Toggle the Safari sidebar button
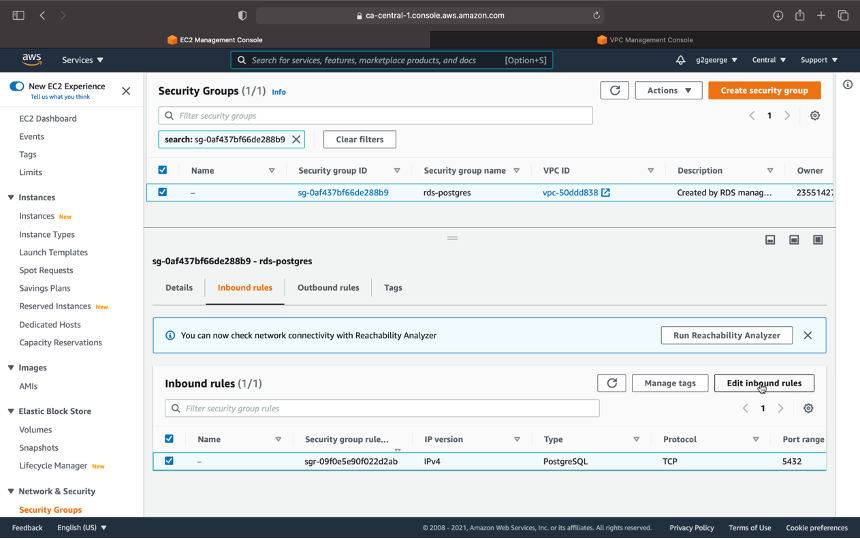The height and width of the screenshot is (539, 860). click(x=18, y=15)
